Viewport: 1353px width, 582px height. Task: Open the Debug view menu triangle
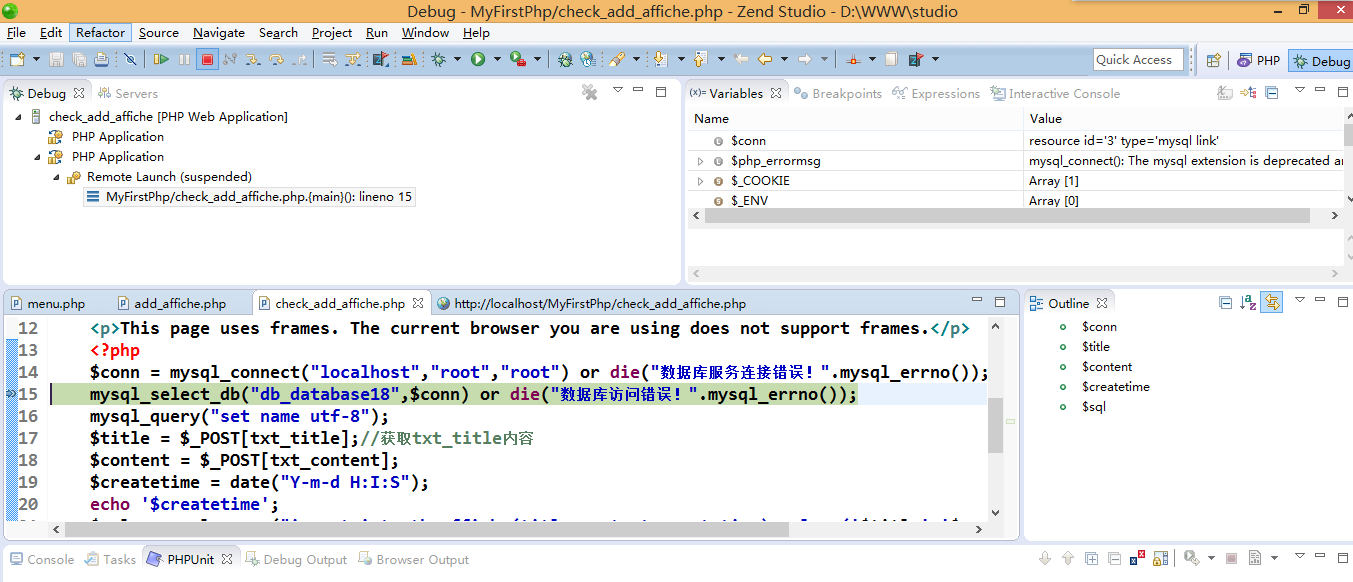click(618, 90)
